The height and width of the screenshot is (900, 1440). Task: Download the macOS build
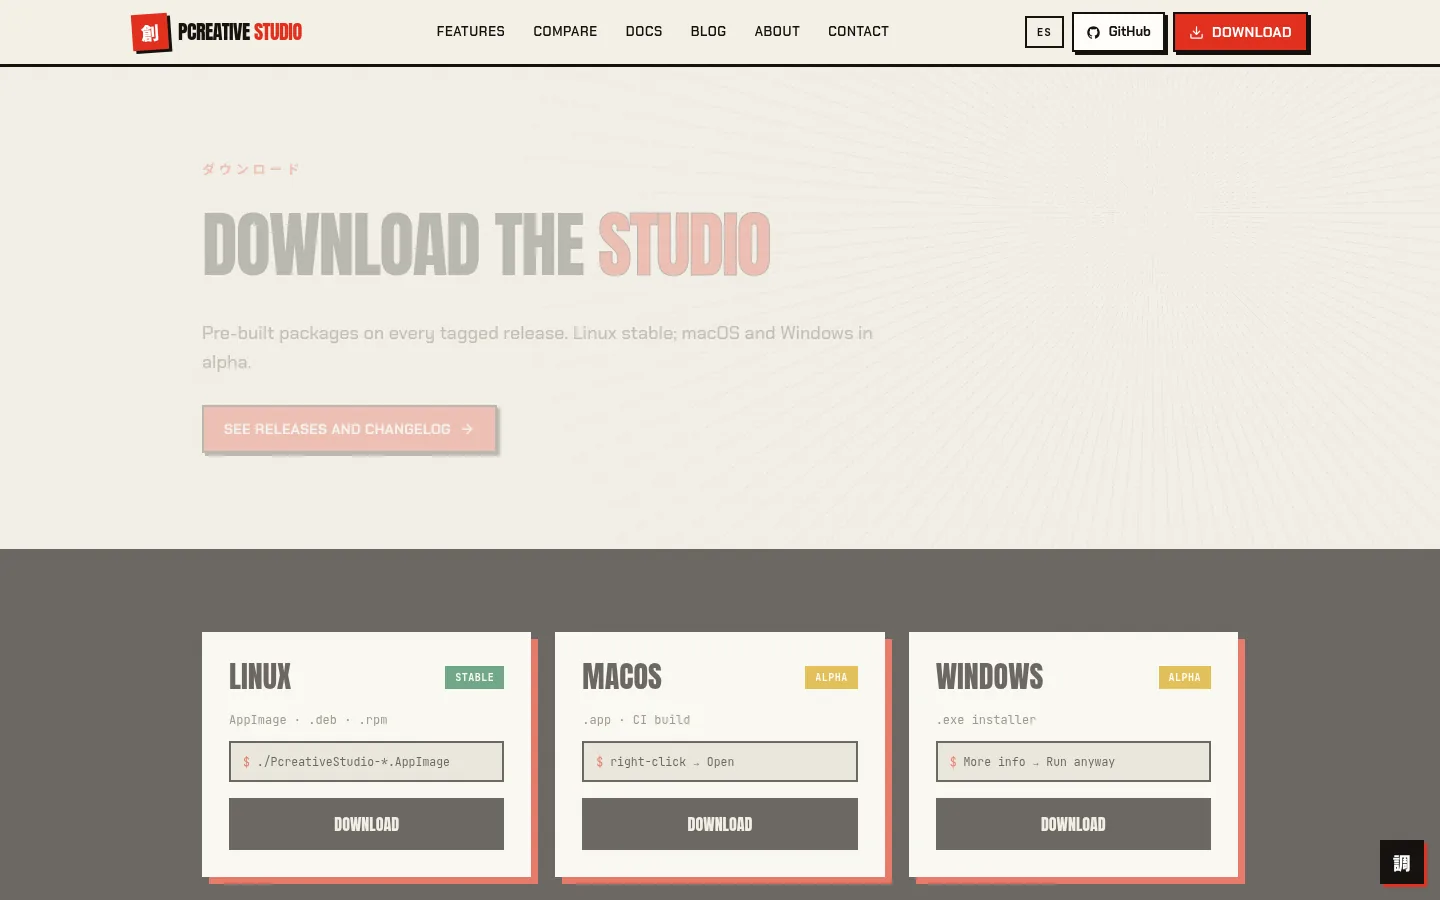coord(720,824)
